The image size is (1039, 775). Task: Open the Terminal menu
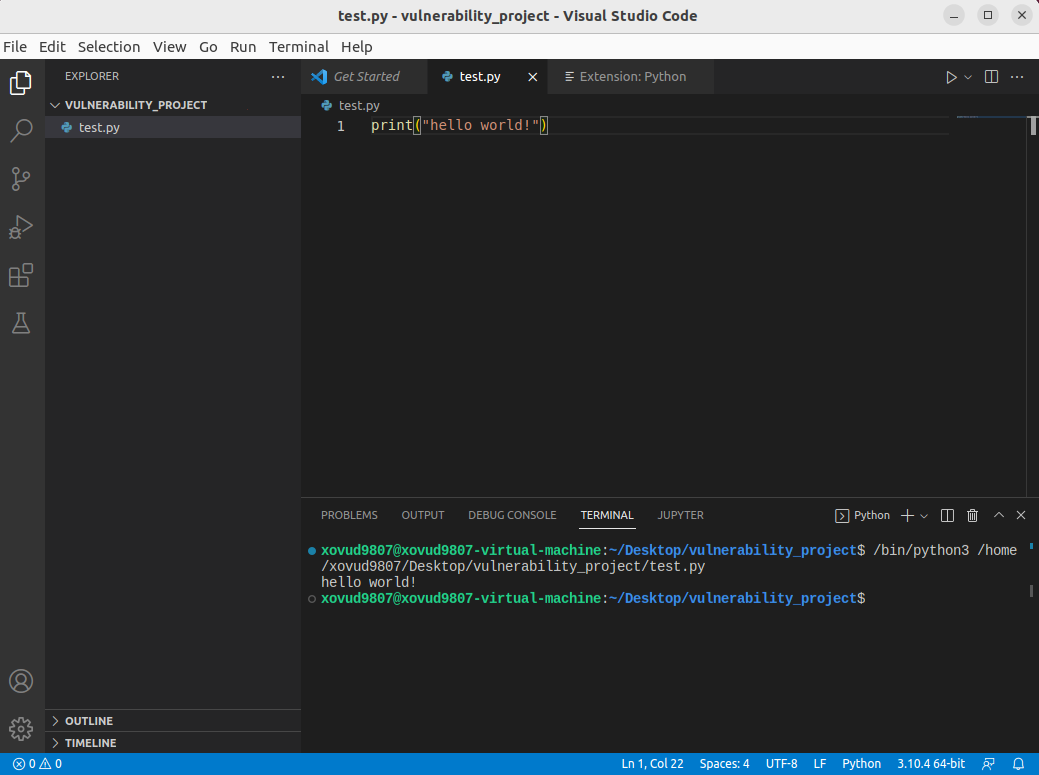coord(299,47)
